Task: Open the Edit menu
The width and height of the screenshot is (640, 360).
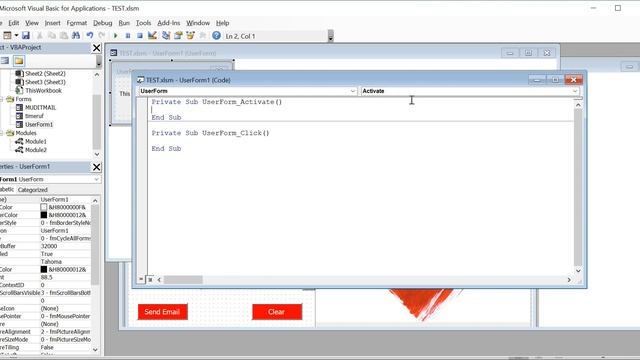Action: tap(14, 23)
